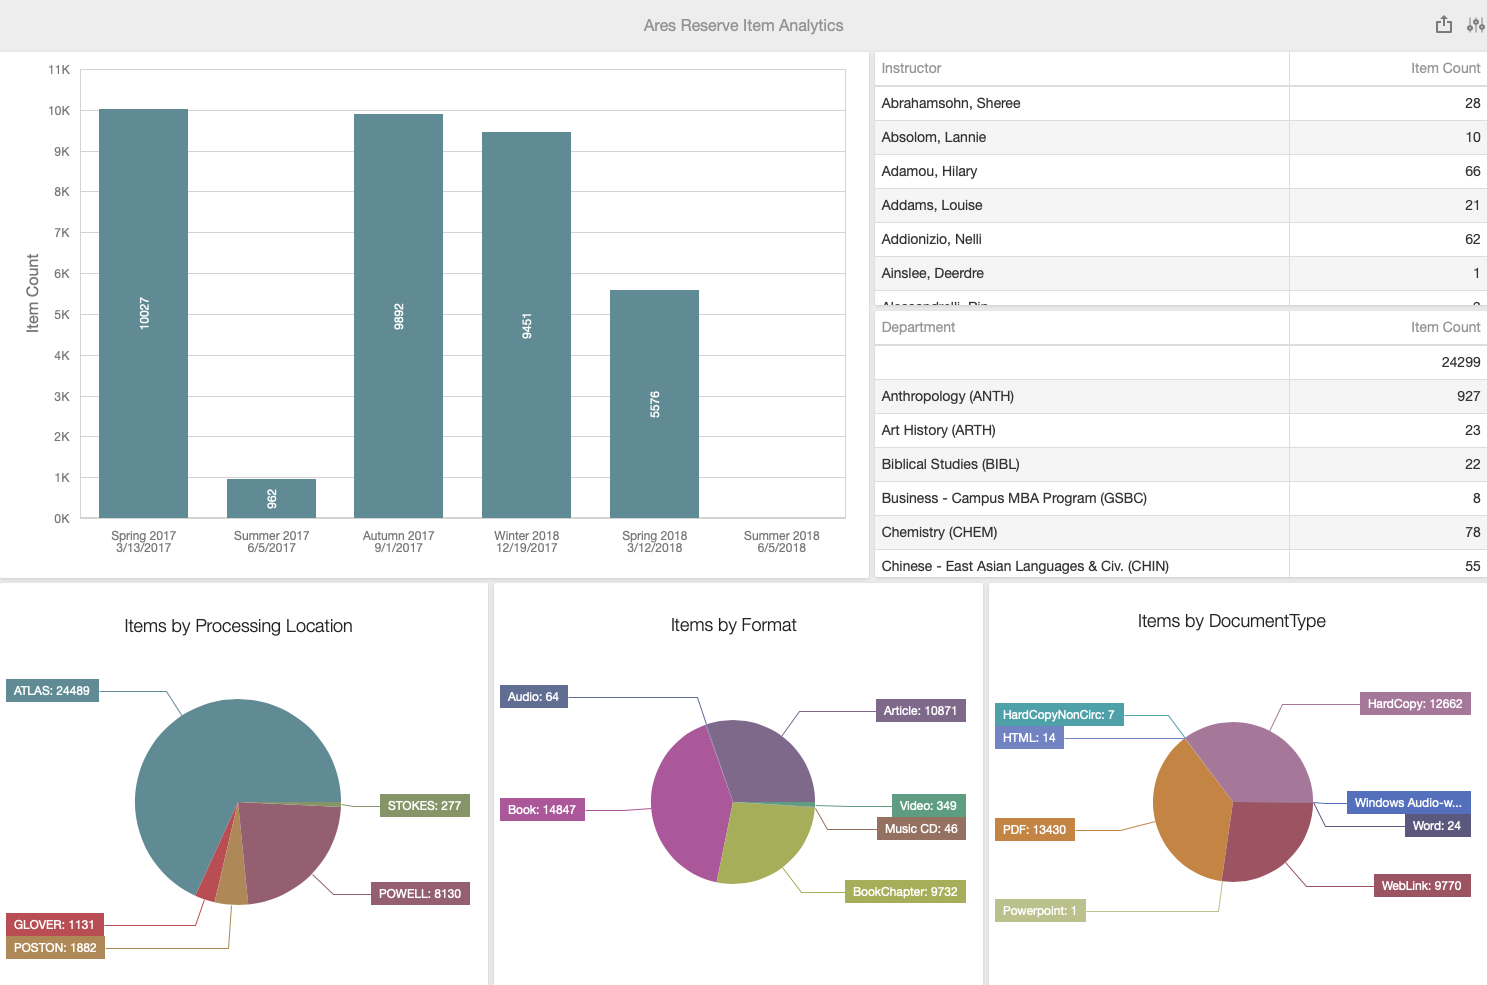1487x985 pixels.
Task: Click the Article: 10871 pie label
Action: [x=920, y=710]
